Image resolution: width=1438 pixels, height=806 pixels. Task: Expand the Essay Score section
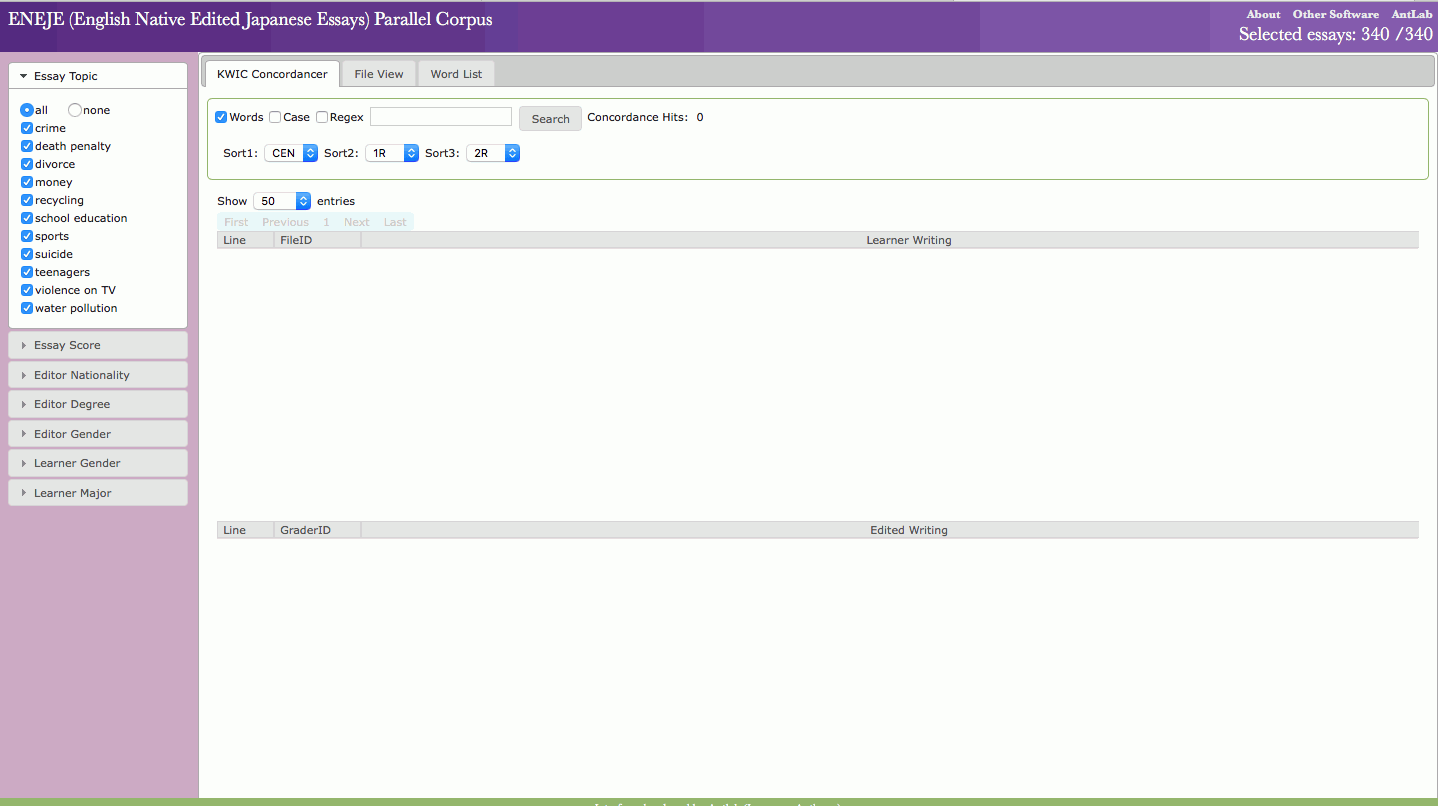pyautogui.click(x=67, y=345)
